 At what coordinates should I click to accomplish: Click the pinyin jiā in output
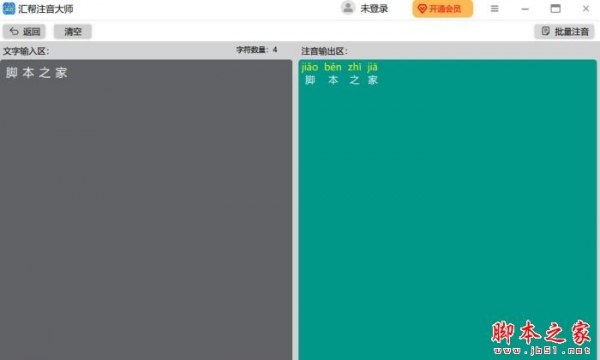[372, 67]
